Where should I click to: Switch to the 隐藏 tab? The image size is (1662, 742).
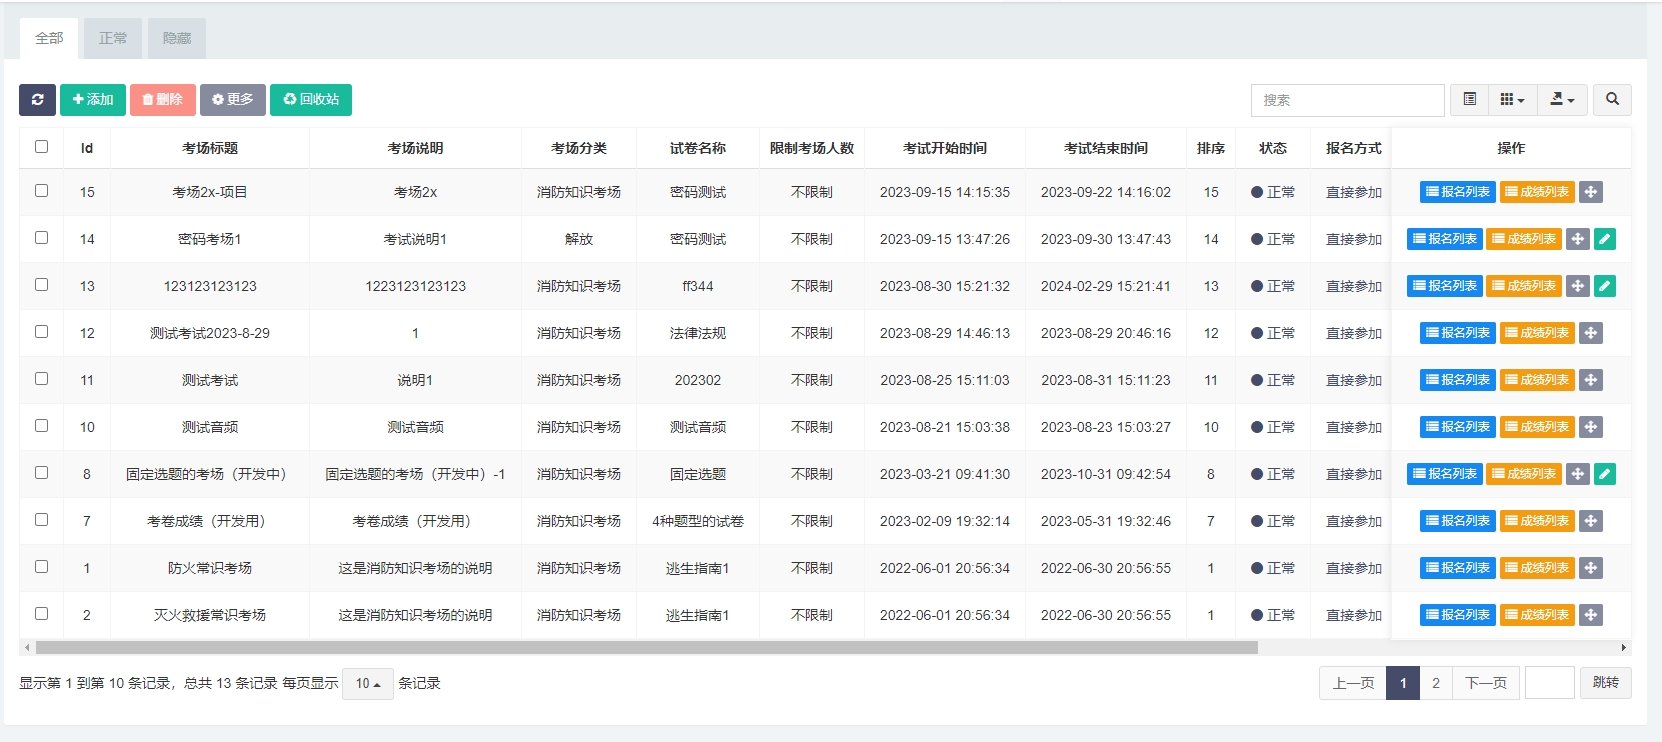(x=177, y=38)
